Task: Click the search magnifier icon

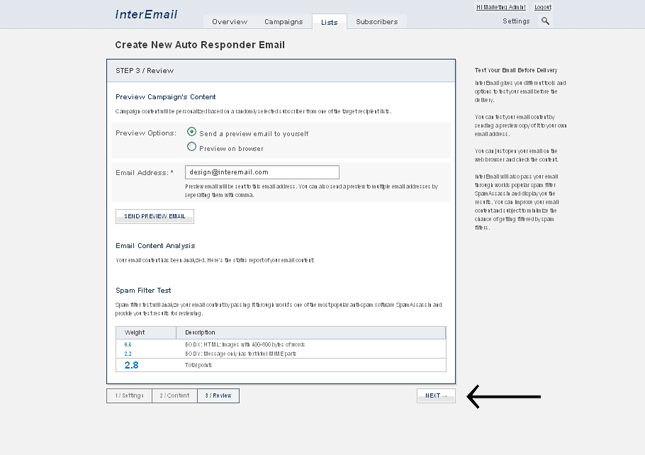Action: tap(545, 21)
